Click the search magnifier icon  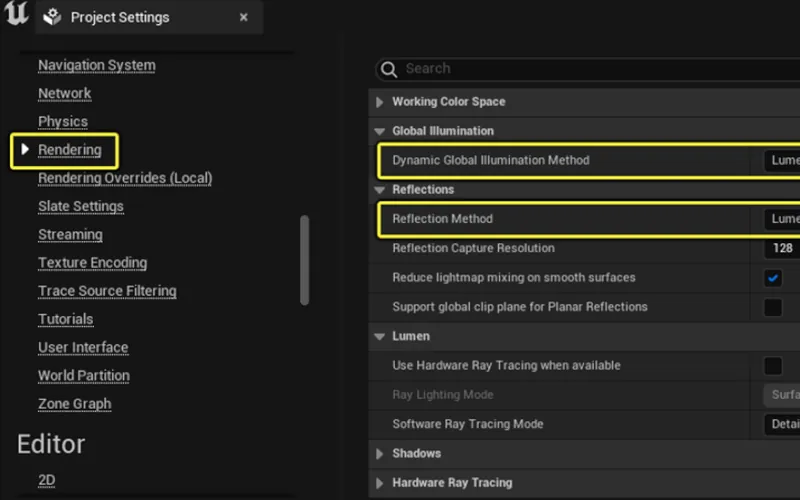389,69
